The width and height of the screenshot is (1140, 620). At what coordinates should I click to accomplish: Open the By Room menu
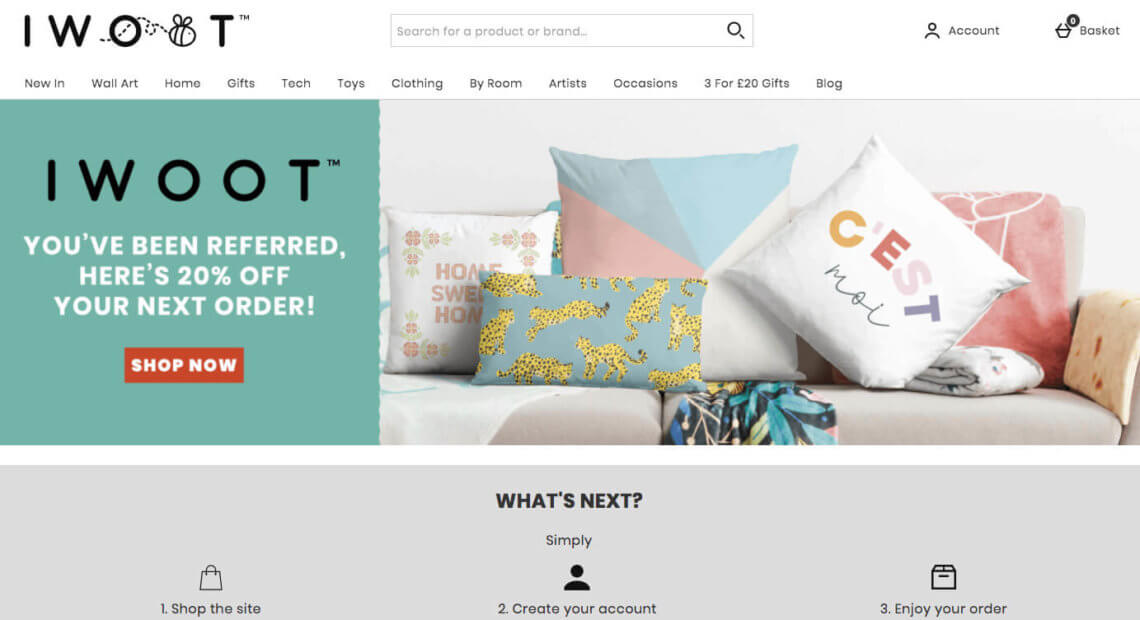[496, 84]
